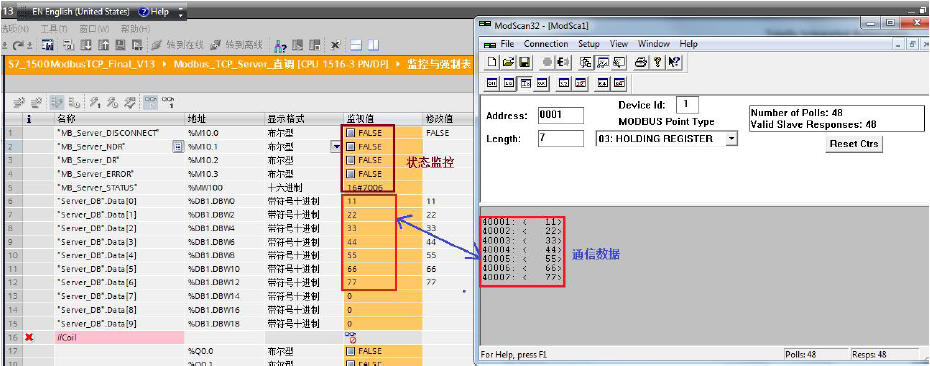Open the MODBUS Point Type dropdown
The image size is (930, 366).
pyautogui.click(x=731, y=139)
